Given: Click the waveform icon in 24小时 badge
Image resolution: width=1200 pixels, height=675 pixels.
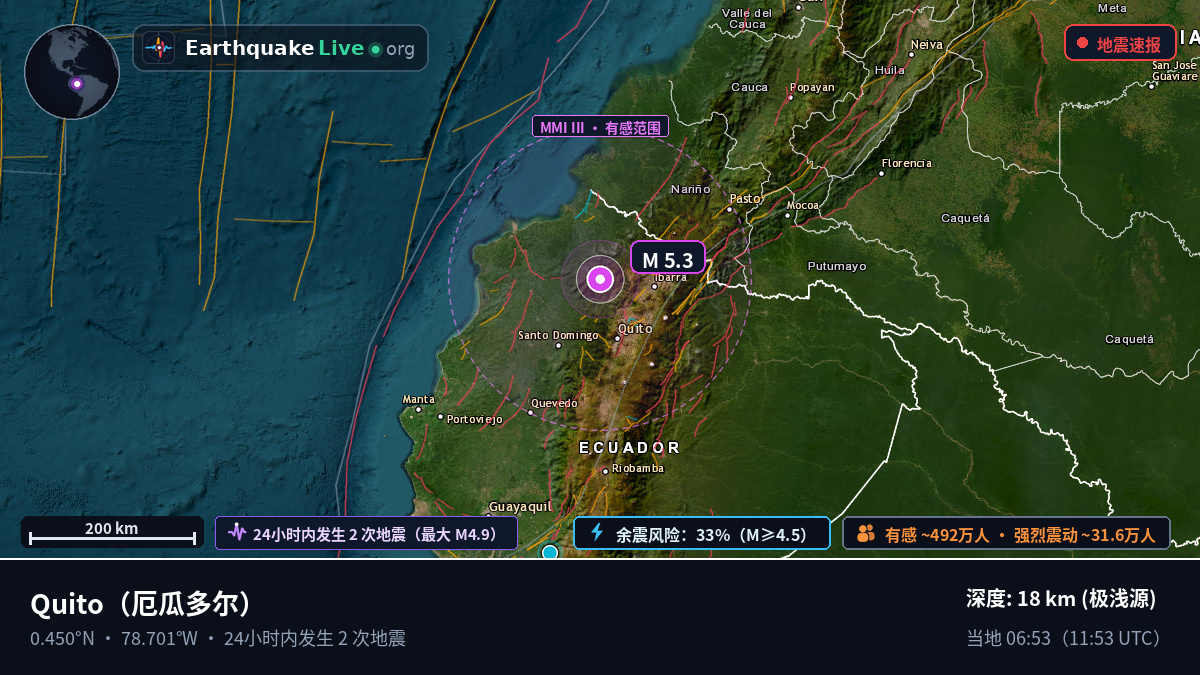Looking at the screenshot, I should 237,532.
